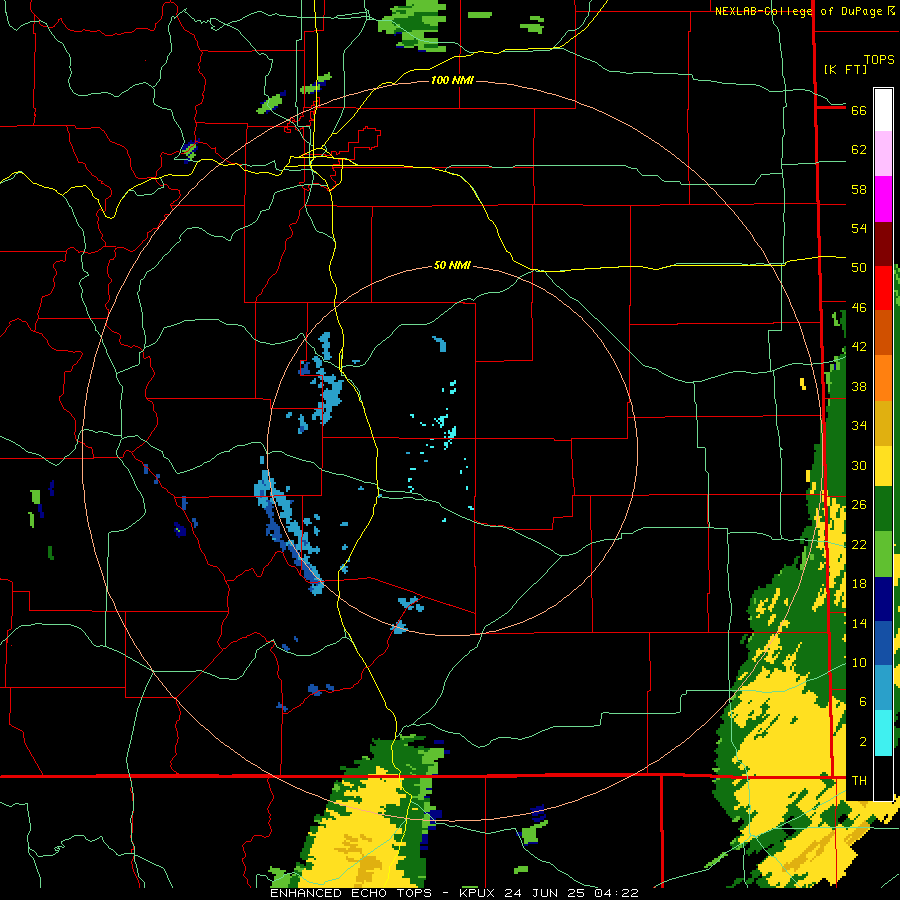The height and width of the screenshot is (900, 900).
Task: Click the legend value 34
Action: pos(859,426)
